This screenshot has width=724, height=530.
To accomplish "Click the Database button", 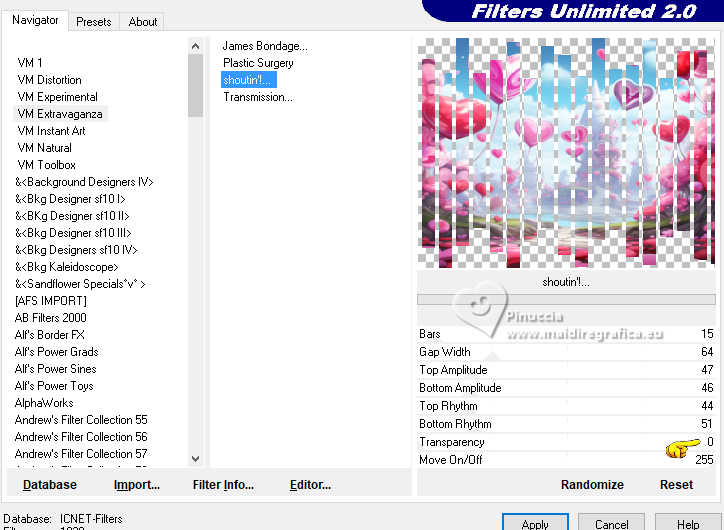I will coord(50,485).
